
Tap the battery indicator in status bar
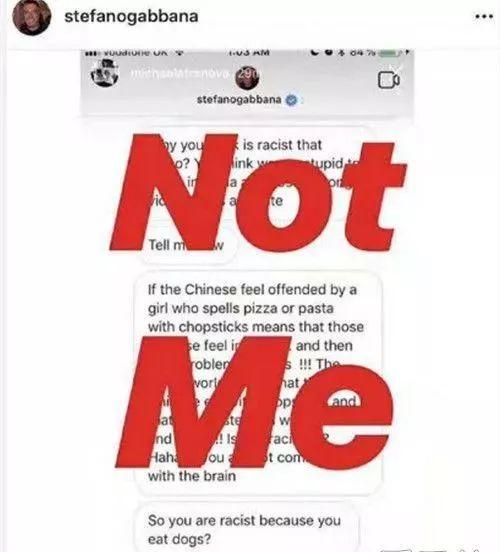click(388, 52)
